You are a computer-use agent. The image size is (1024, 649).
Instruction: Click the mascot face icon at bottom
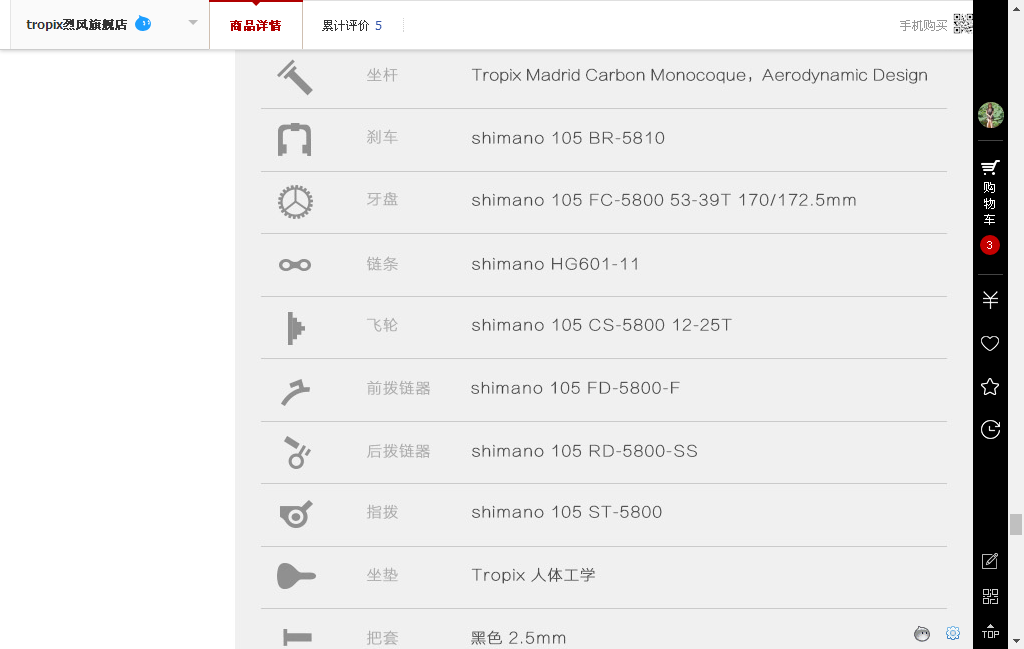coord(922,633)
